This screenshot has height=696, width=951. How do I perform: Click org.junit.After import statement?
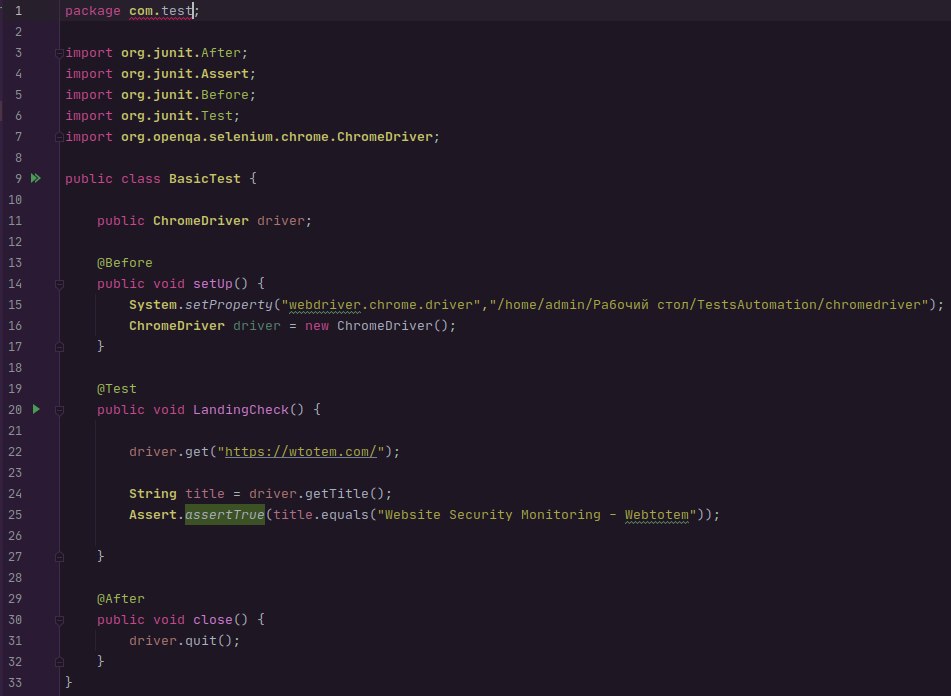156,53
